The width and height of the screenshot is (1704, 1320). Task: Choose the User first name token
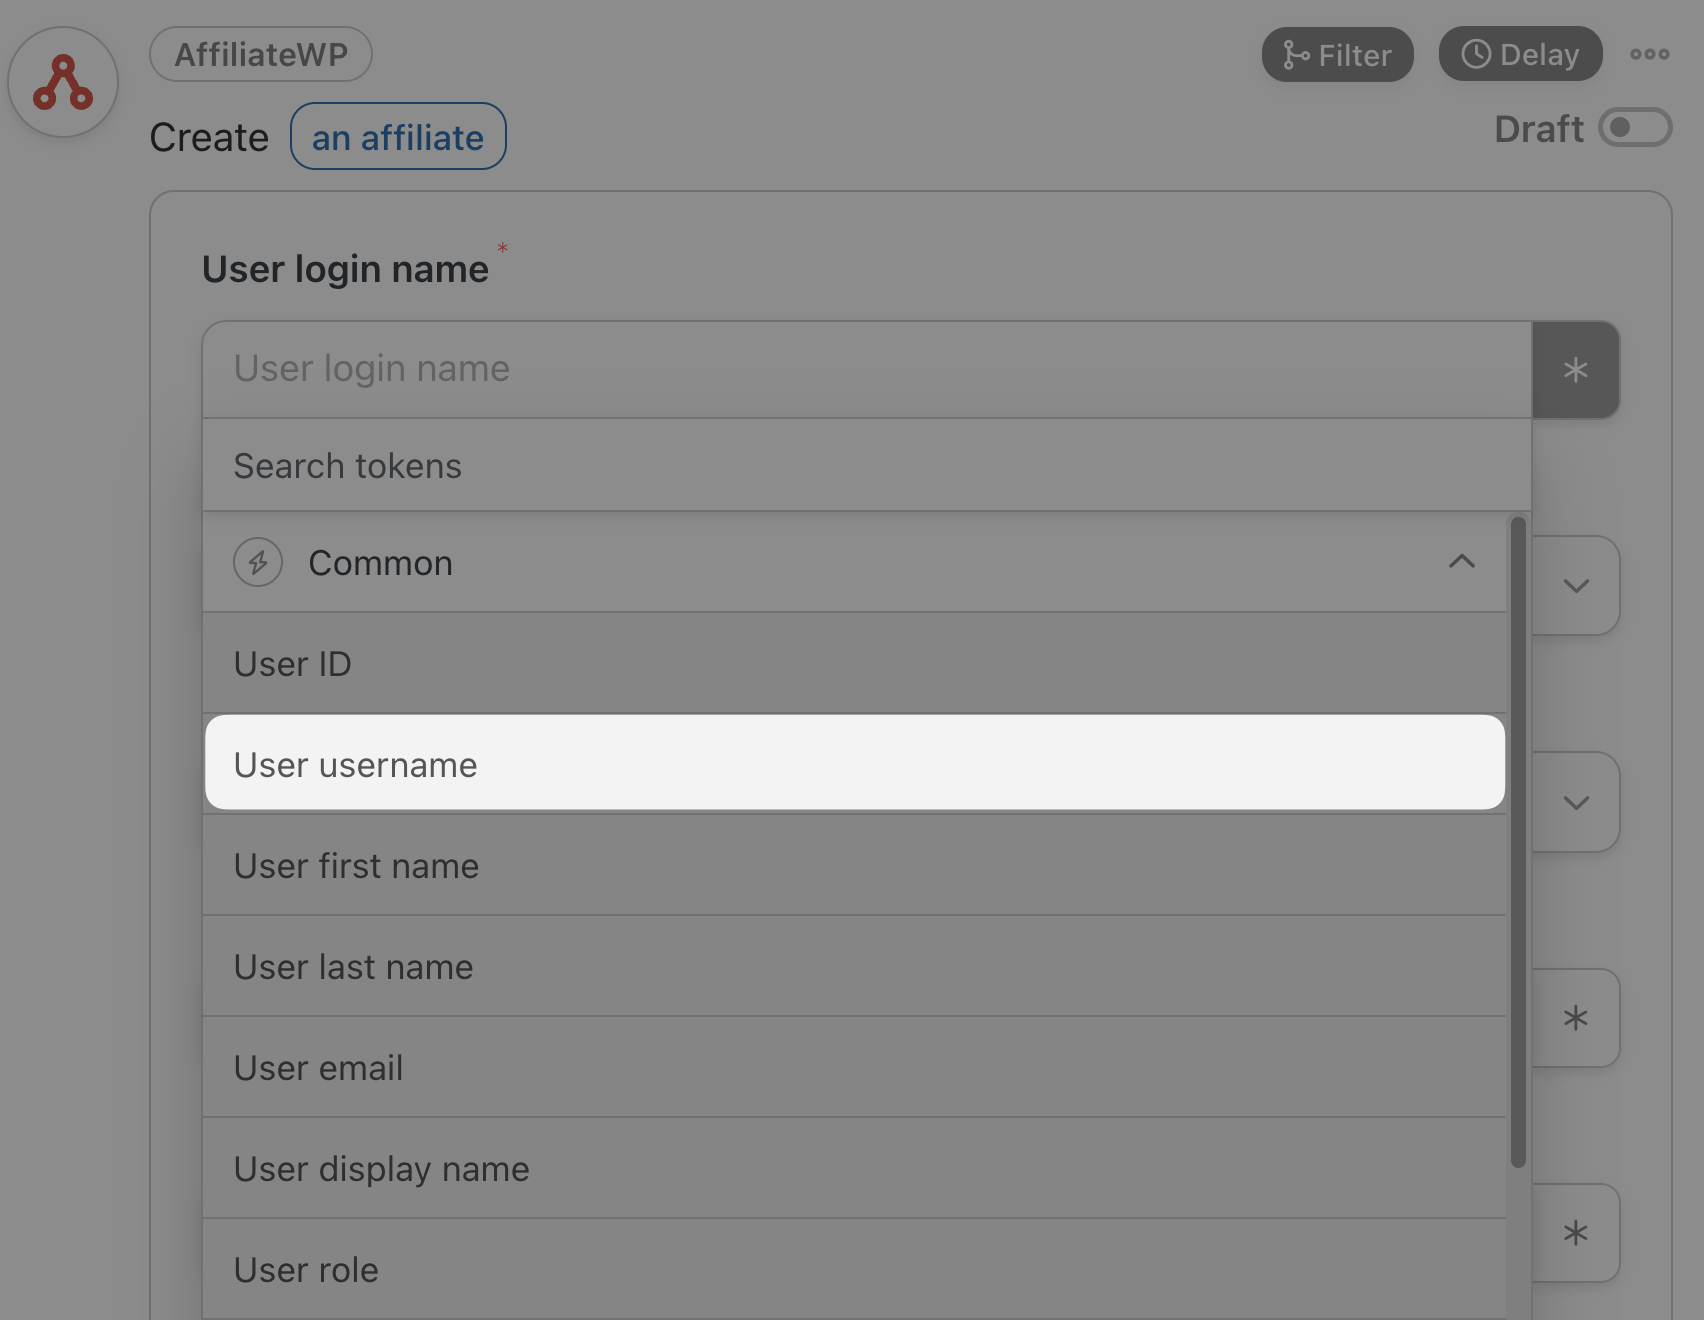(x=854, y=866)
